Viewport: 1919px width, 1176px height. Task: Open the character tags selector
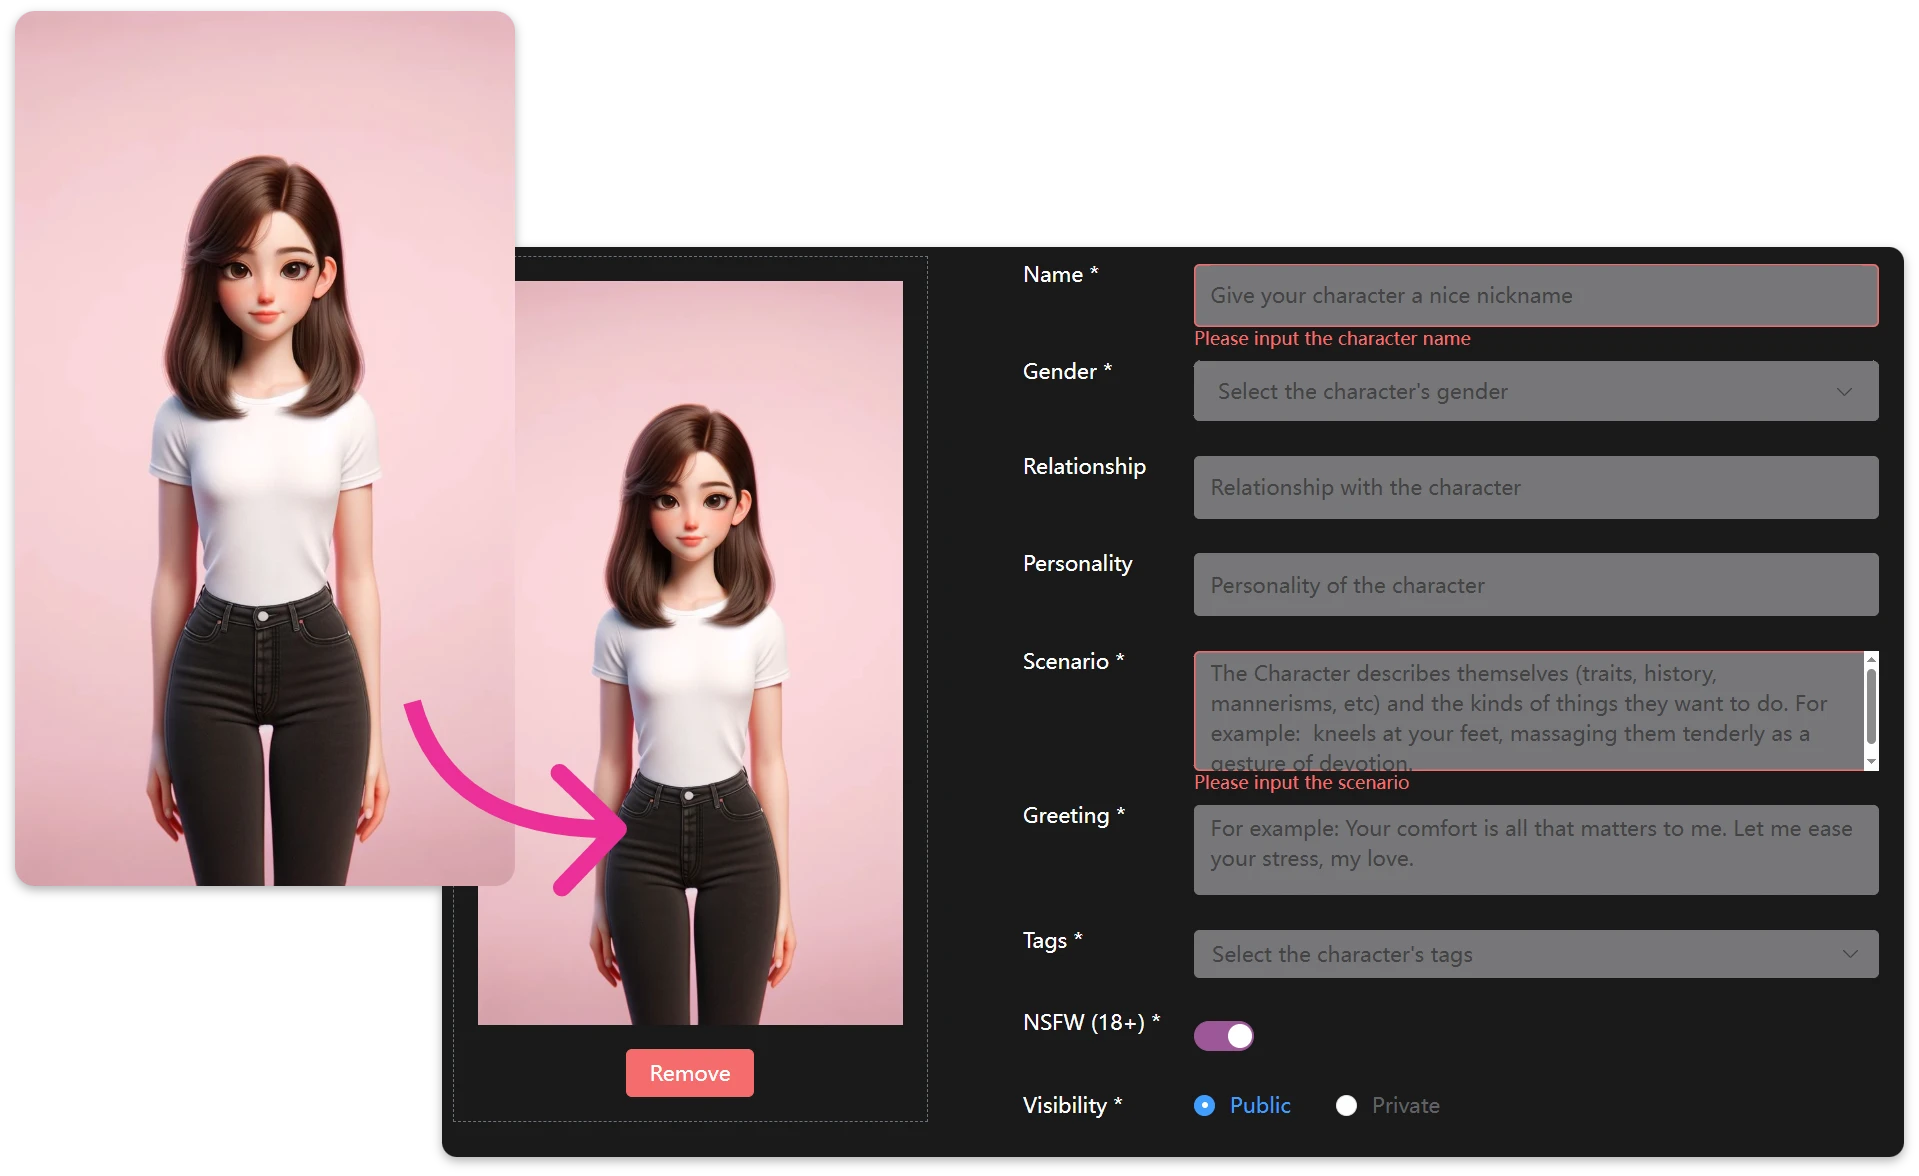[x=1536, y=954]
